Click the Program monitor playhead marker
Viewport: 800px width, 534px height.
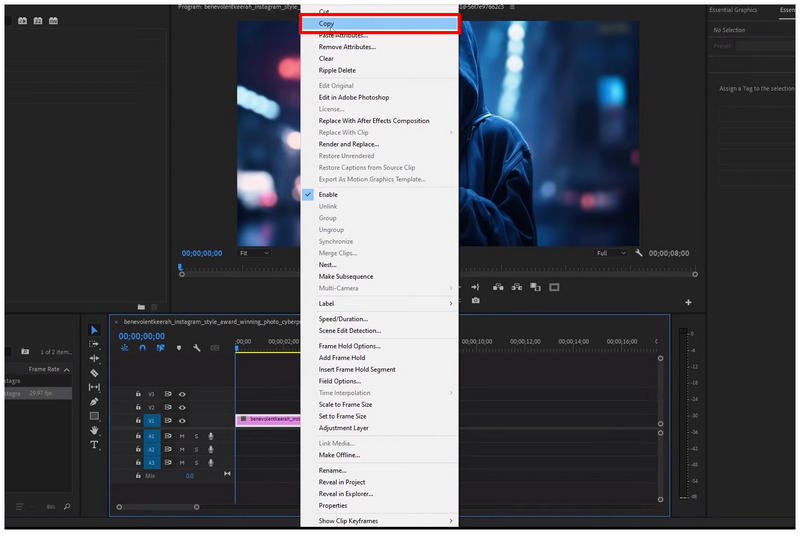click(x=180, y=267)
